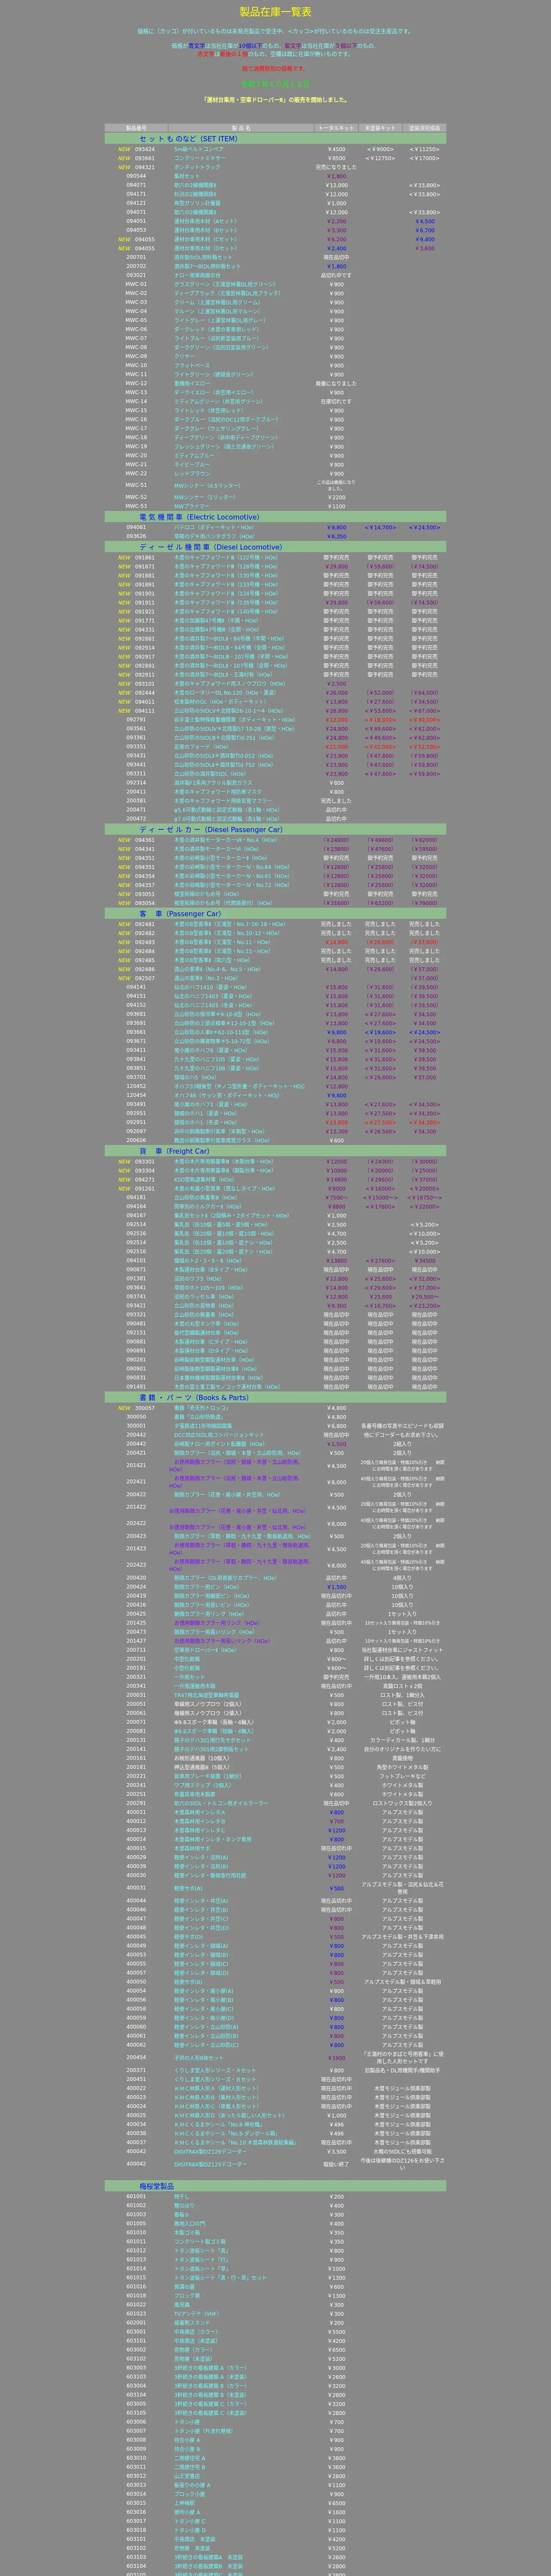
Task: Click the 製品在庫一覧表 page title
Action: [275, 12]
